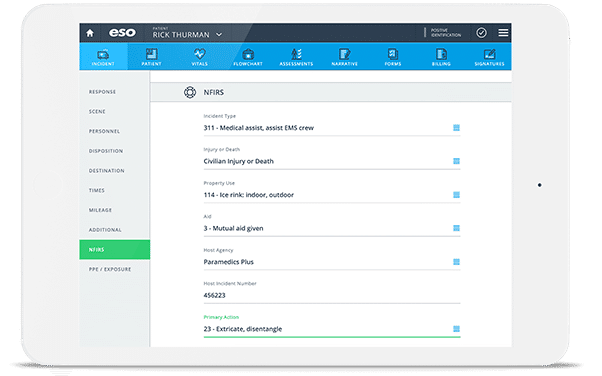Click the Positive Identification label
Screen dimensions: 602x376
pos(446,33)
